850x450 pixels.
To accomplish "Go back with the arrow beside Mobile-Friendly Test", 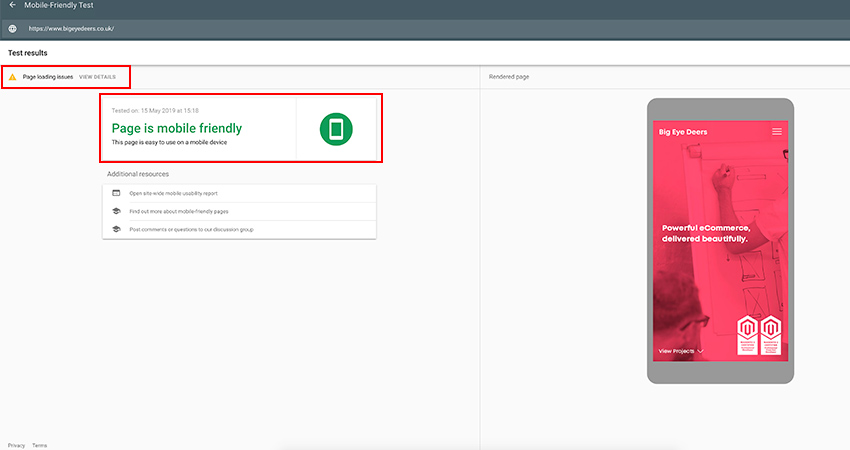I will pos(12,5).
